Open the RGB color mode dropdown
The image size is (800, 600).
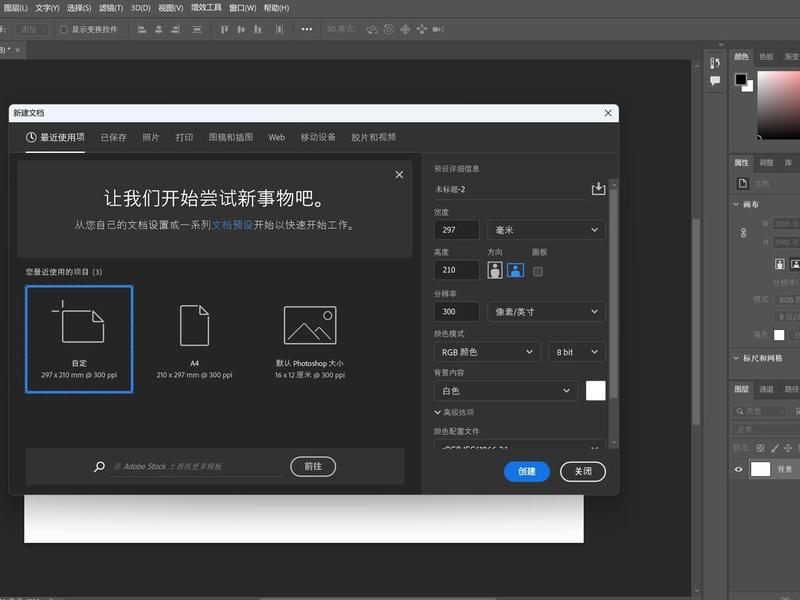487,352
